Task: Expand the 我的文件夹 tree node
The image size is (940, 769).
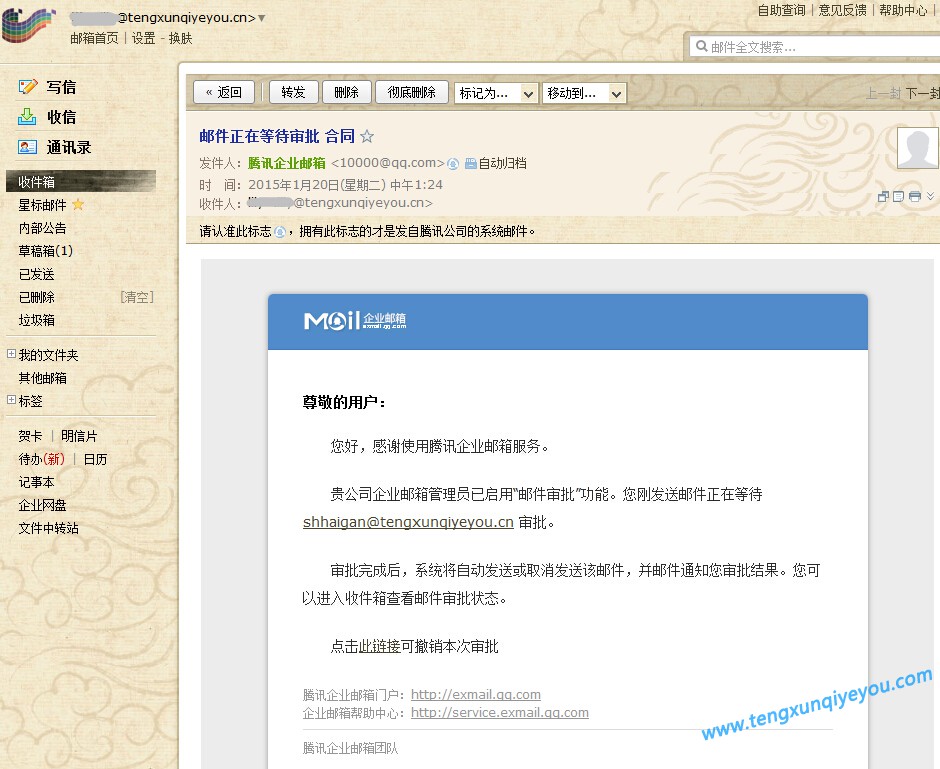Action: point(11,354)
